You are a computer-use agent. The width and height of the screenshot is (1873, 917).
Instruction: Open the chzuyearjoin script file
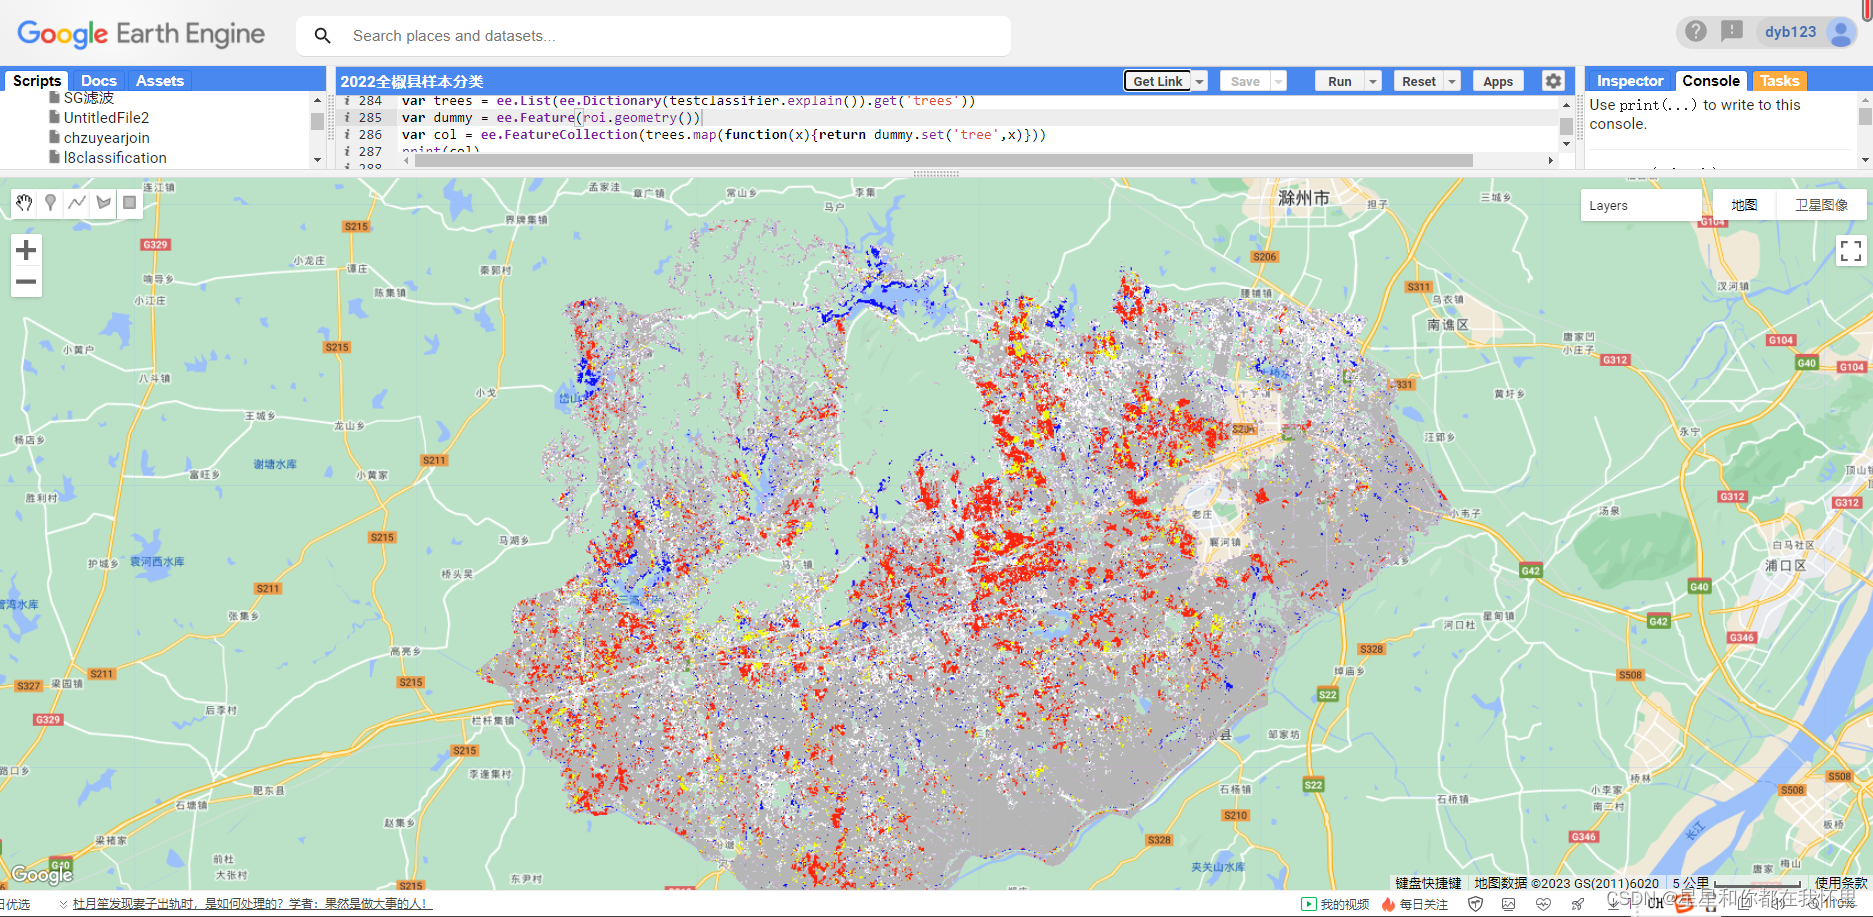pyautogui.click(x=106, y=138)
